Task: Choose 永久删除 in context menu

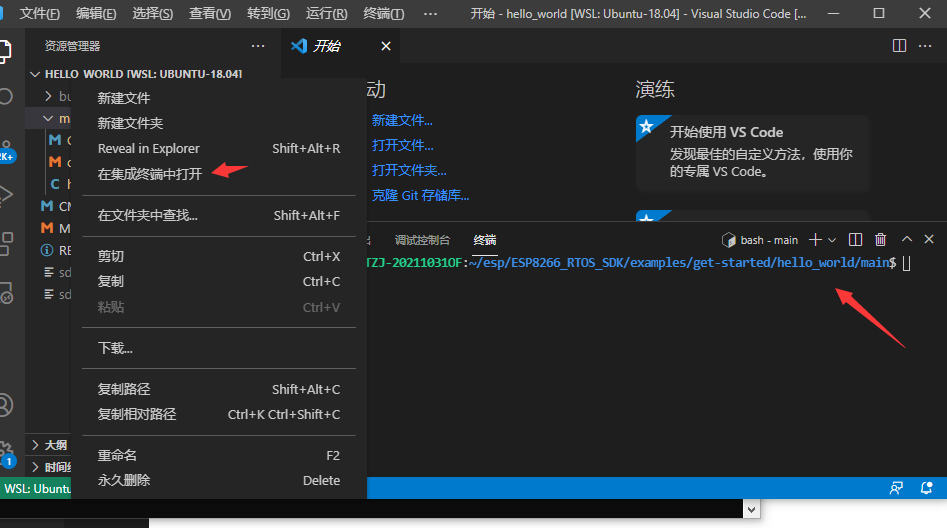Action: 219,481
